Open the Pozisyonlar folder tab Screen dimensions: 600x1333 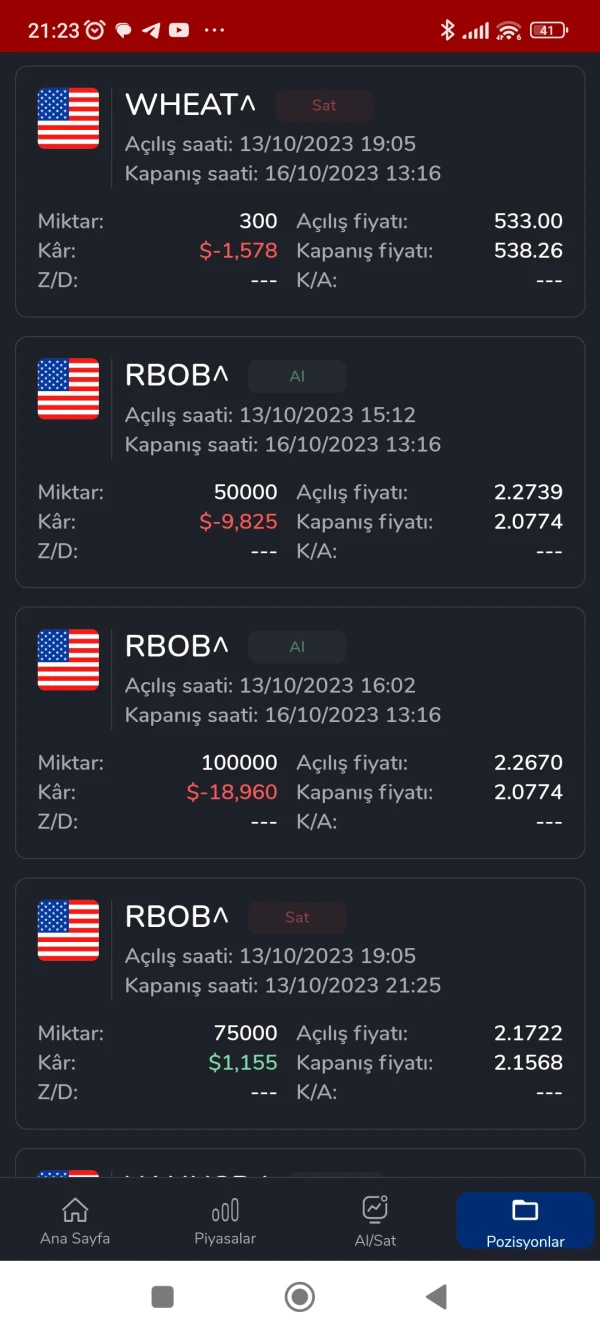point(525,1211)
